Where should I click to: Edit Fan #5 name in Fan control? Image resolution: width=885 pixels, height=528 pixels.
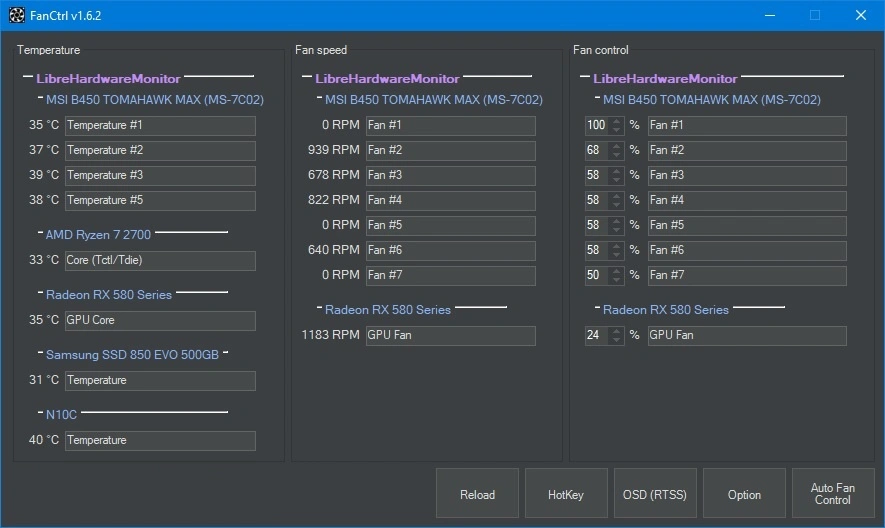(x=747, y=225)
